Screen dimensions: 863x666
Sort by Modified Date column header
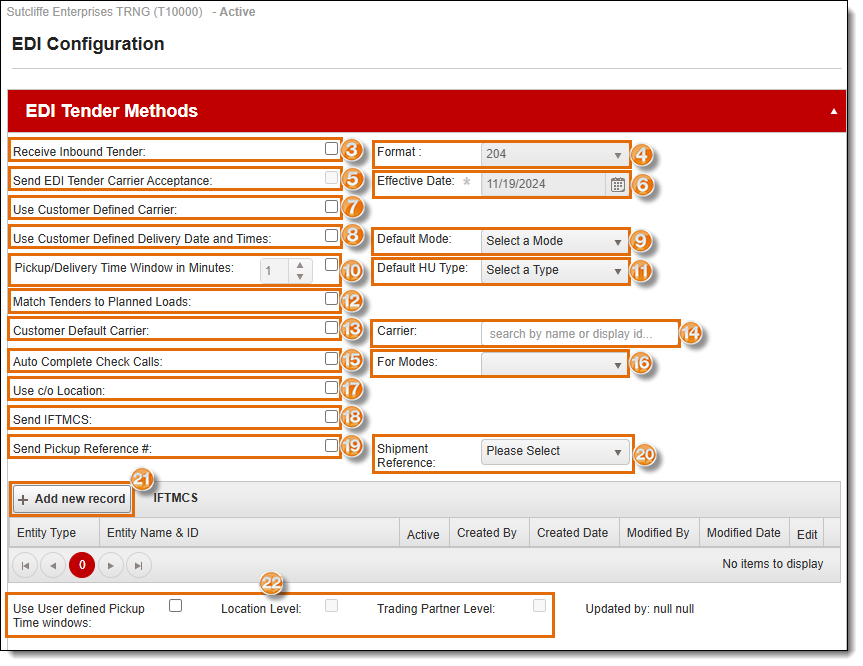pos(744,533)
